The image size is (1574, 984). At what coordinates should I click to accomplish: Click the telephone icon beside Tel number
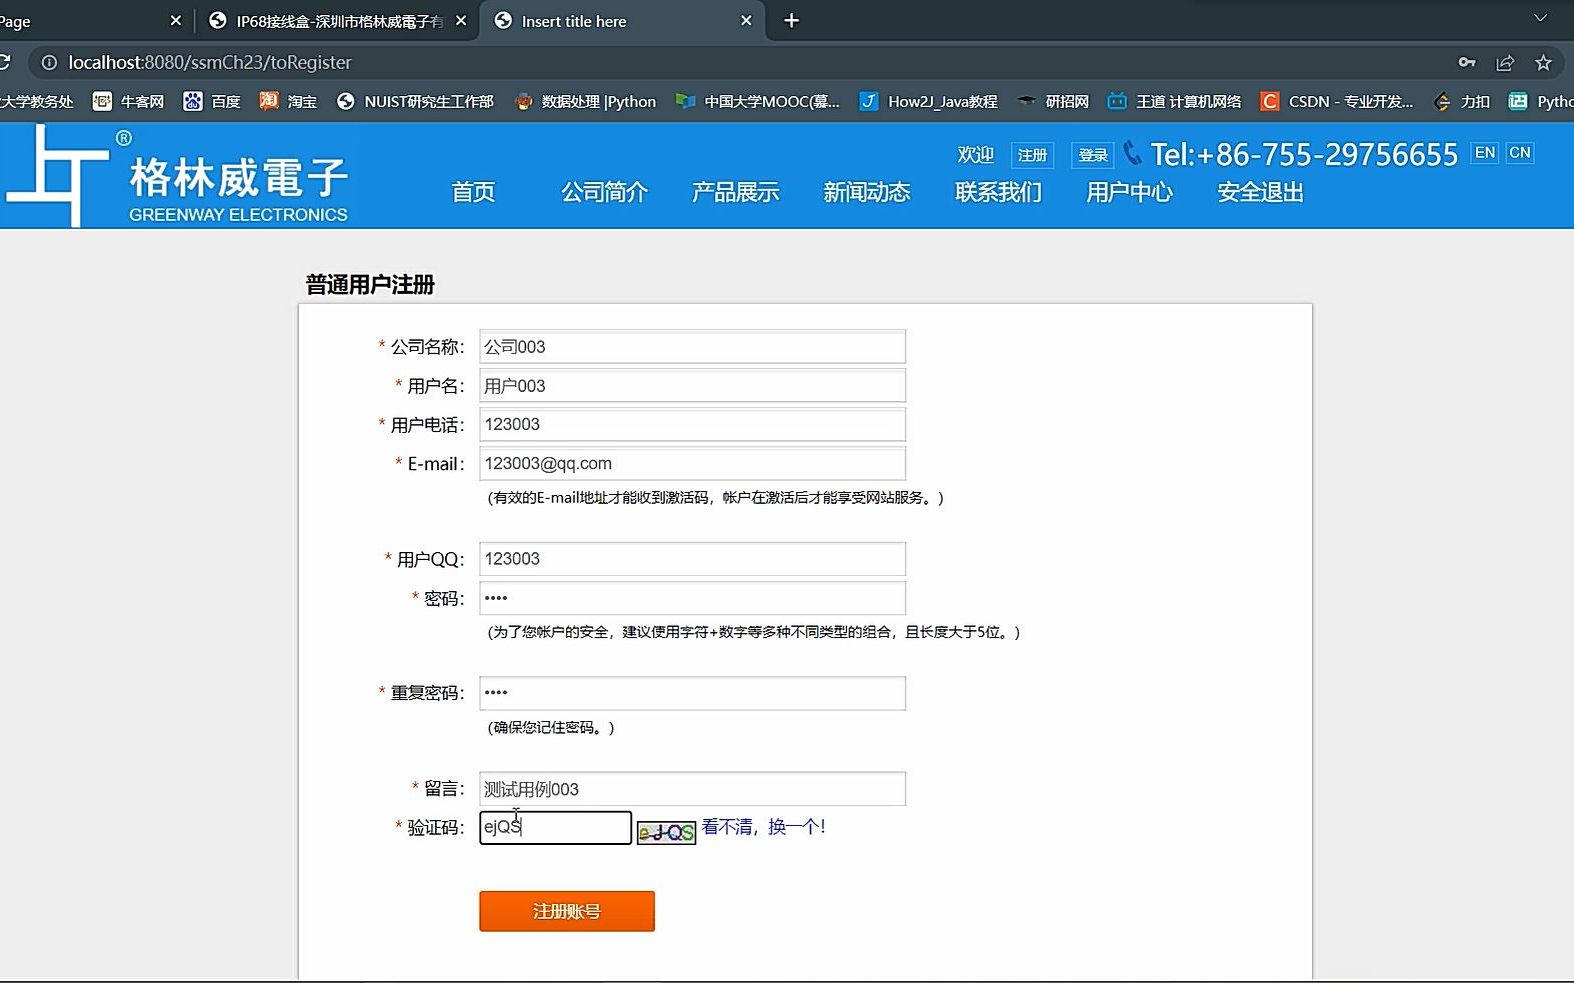point(1132,153)
